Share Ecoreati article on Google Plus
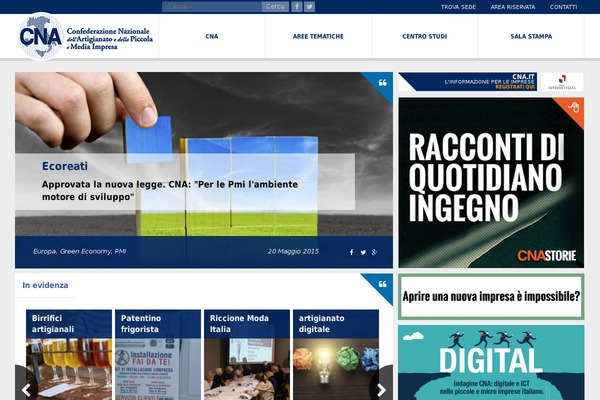600x400 pixels. (374, 252)
